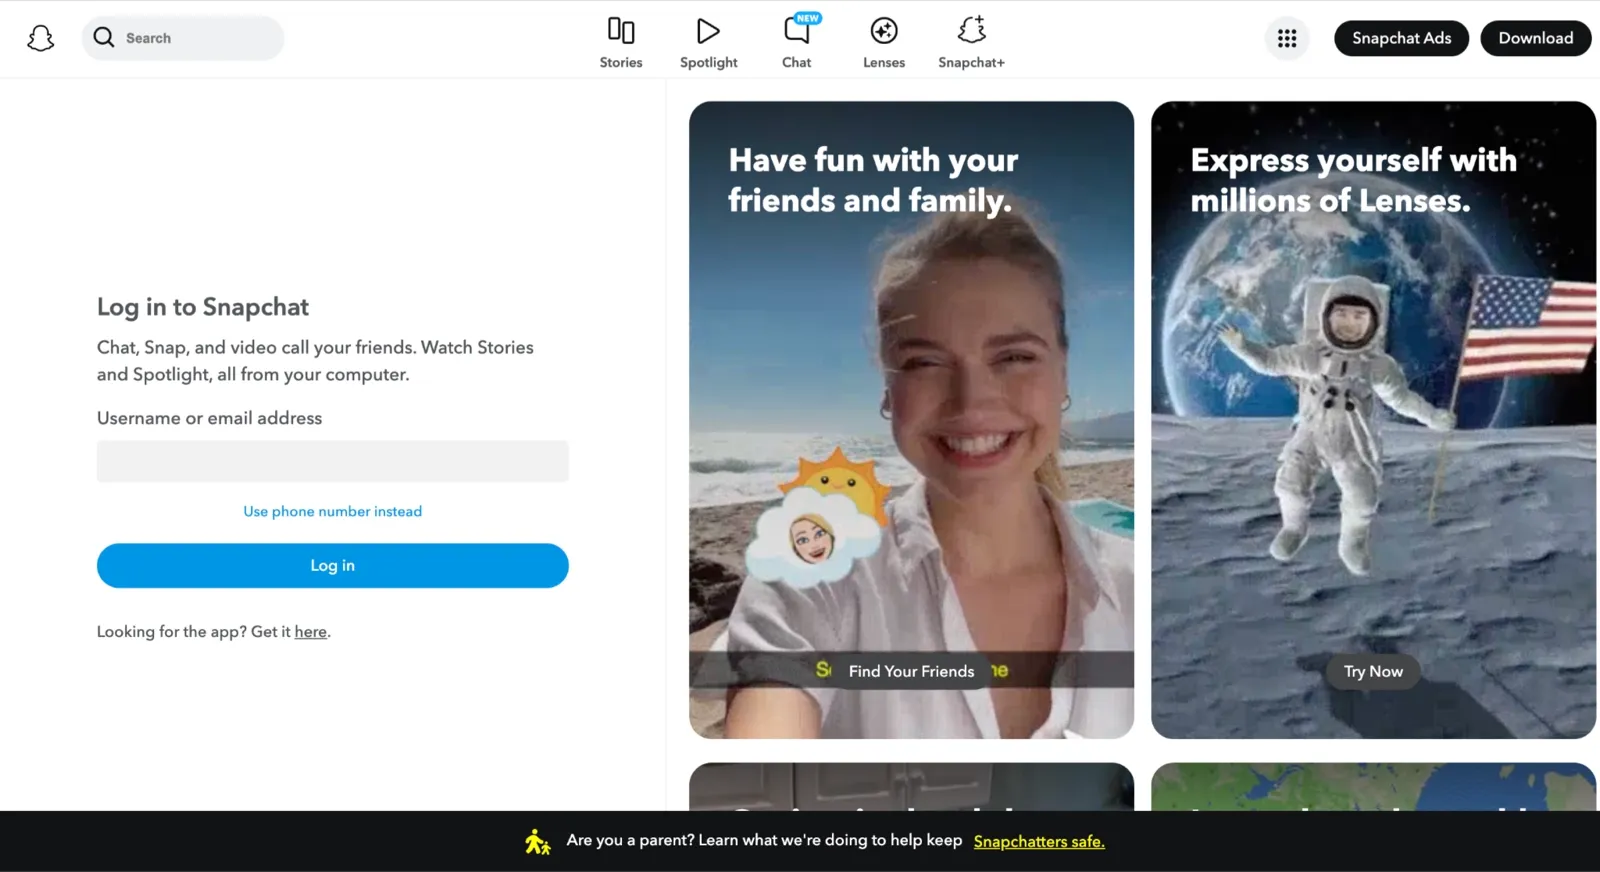The image size is (1600, 872).
Task: Go to Snapchat Ads
Action: 1401,38
